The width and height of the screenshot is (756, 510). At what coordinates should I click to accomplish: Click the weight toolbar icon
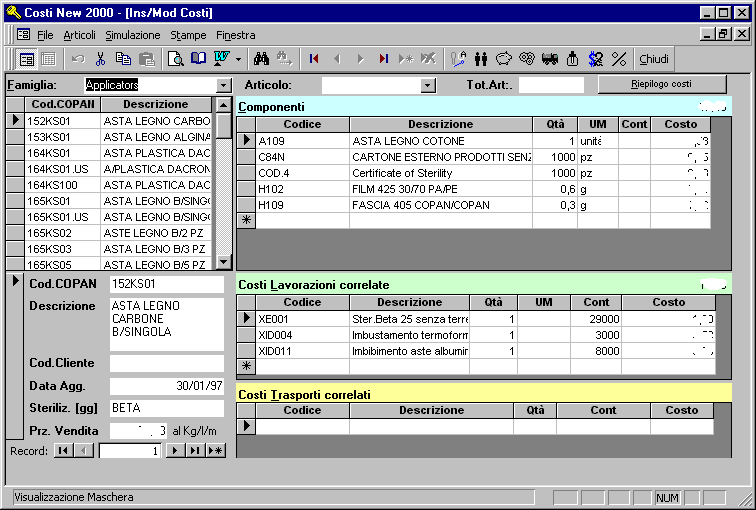tap(573, 59)
